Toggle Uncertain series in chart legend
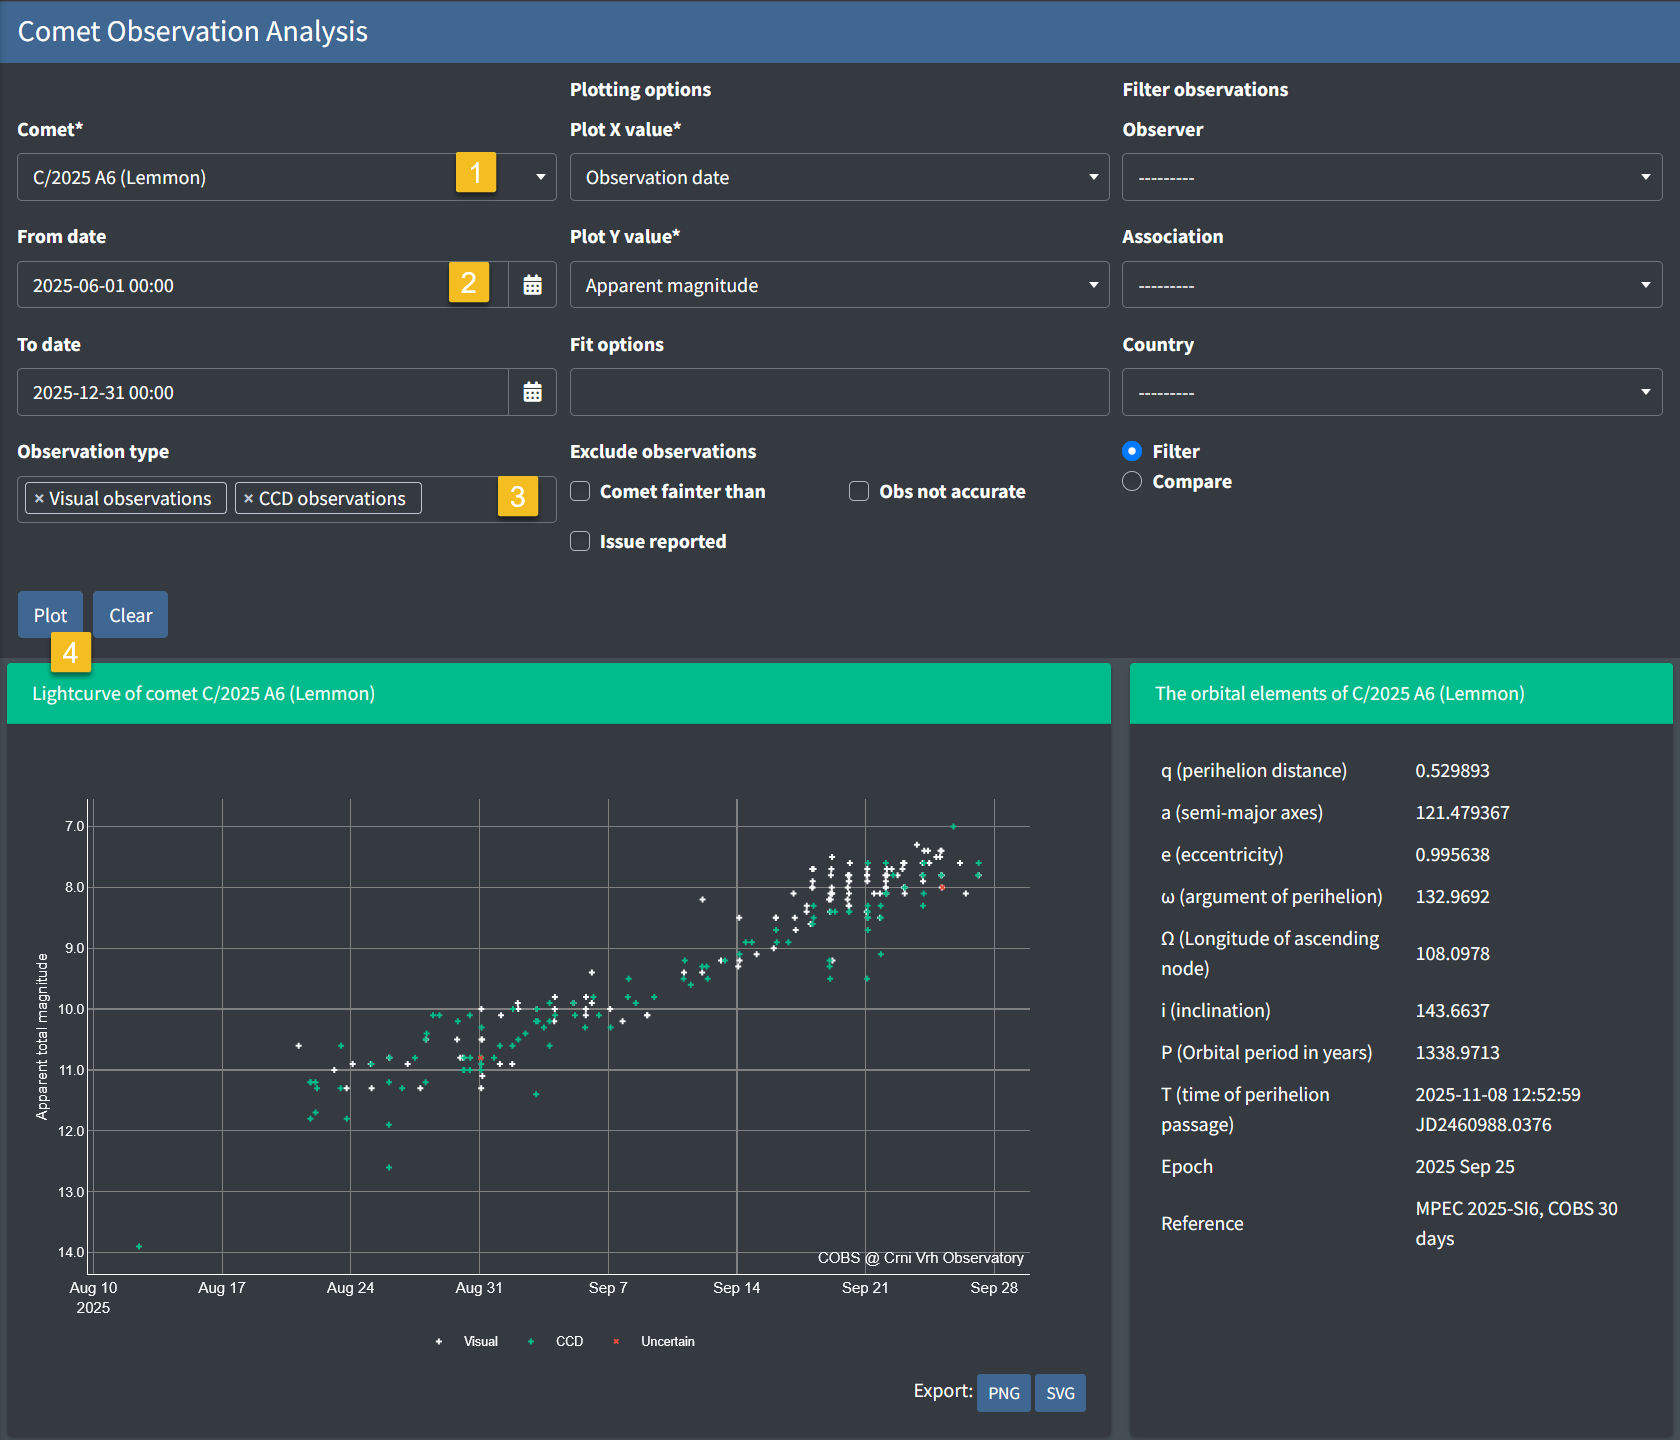 666,1341
